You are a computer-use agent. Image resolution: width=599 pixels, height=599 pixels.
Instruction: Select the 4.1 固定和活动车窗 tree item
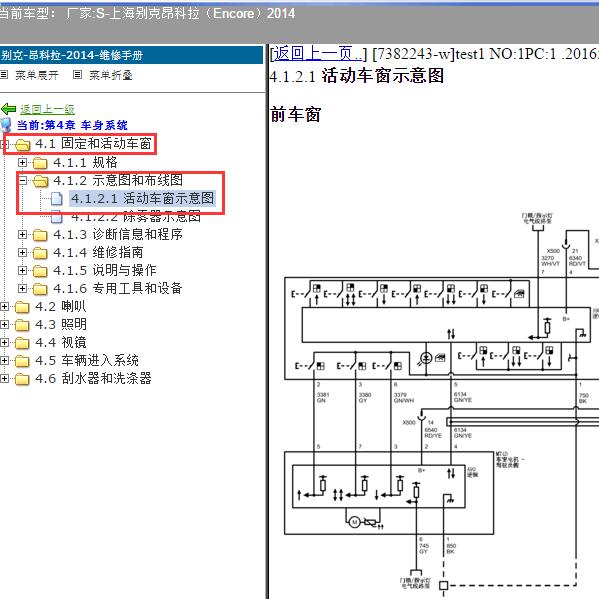coord(93,144)
